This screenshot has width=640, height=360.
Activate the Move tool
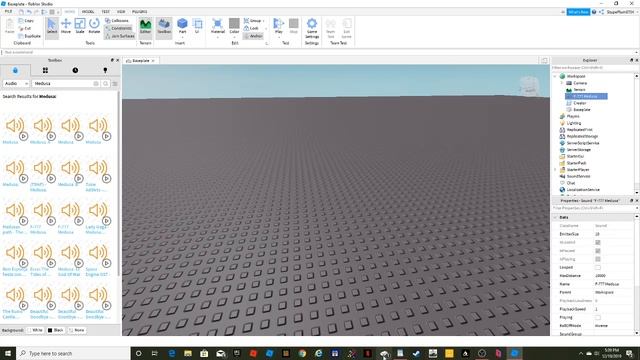[x=66, y=27]
